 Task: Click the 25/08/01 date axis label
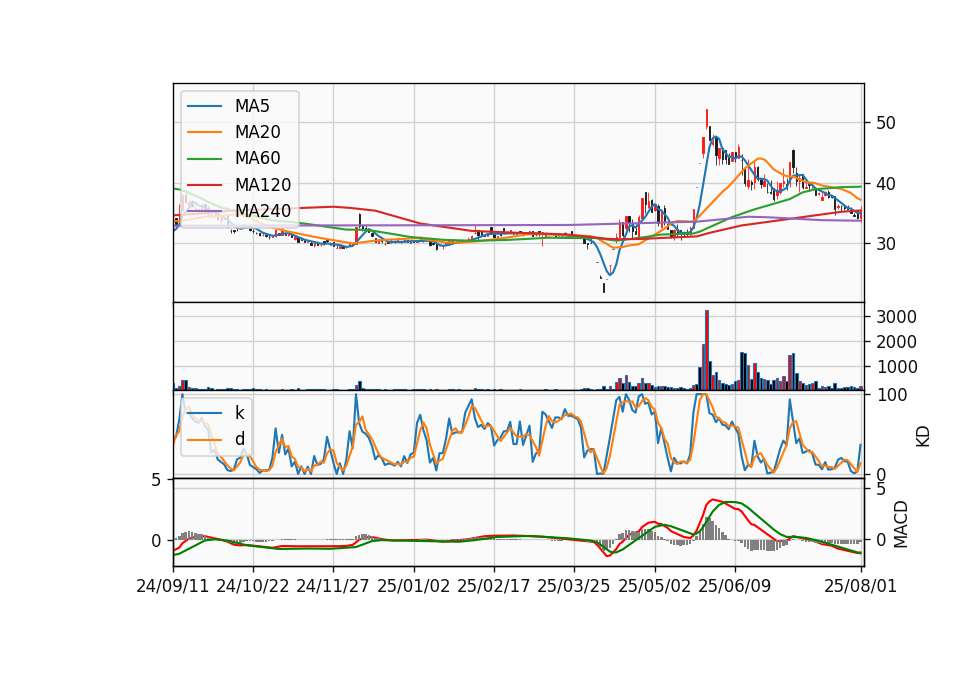(x=860, y=586)
